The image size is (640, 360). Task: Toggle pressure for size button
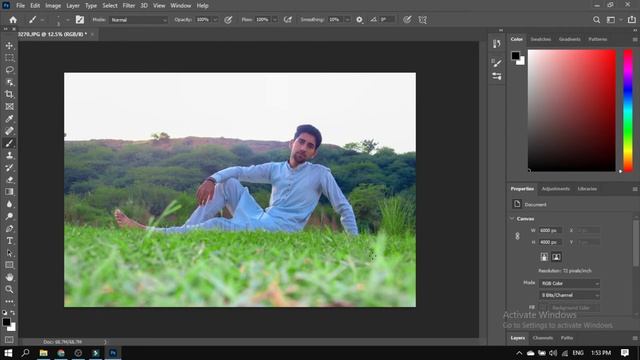(x=407, y=20)
